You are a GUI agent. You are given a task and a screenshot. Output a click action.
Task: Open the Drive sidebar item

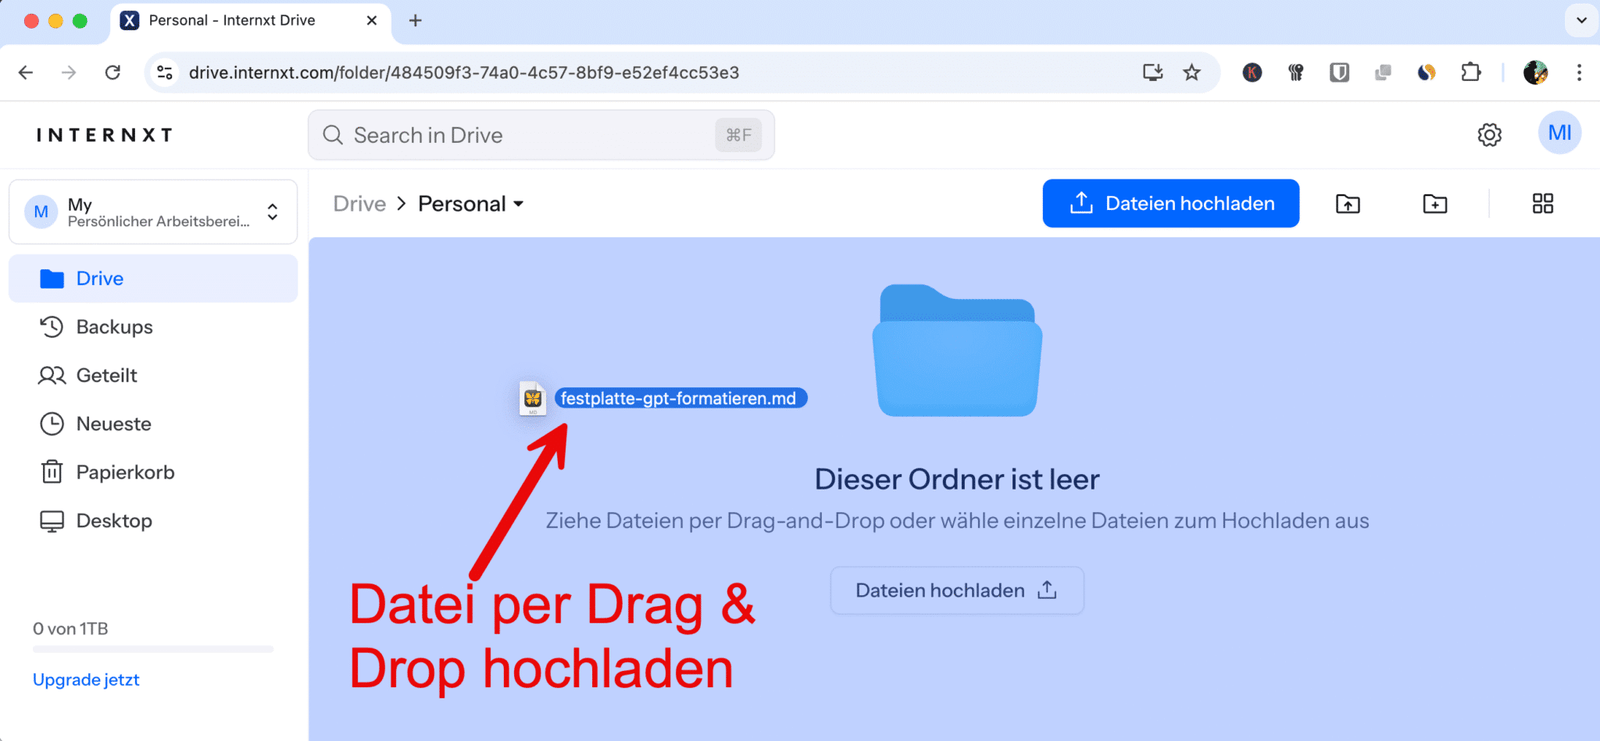tap(153, 278)
